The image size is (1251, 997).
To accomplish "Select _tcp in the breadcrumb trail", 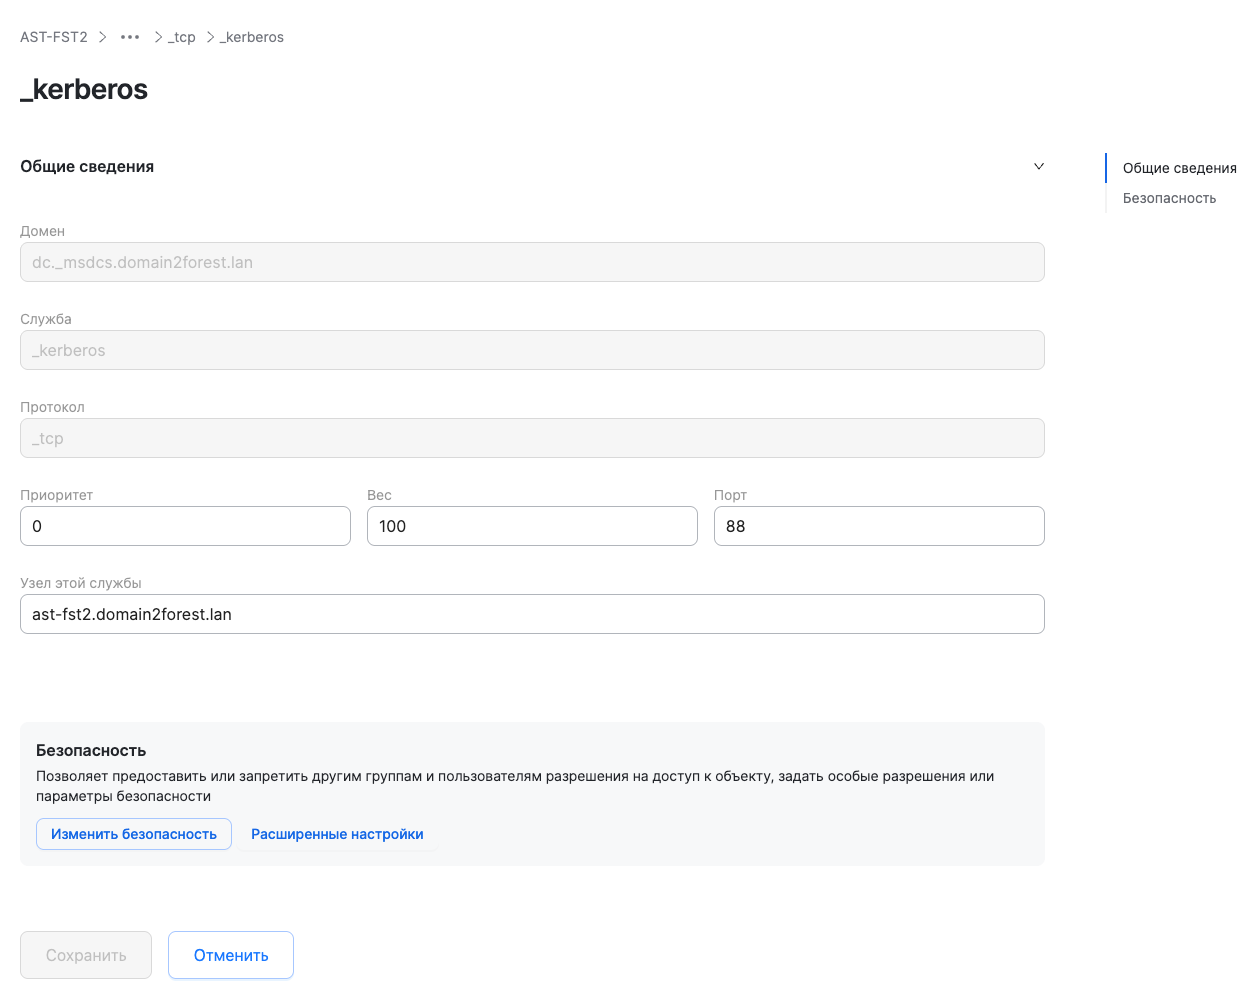I will pos(181,36).
